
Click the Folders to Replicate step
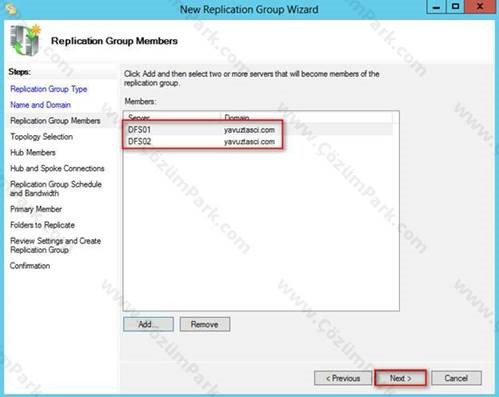pos(42,225)
